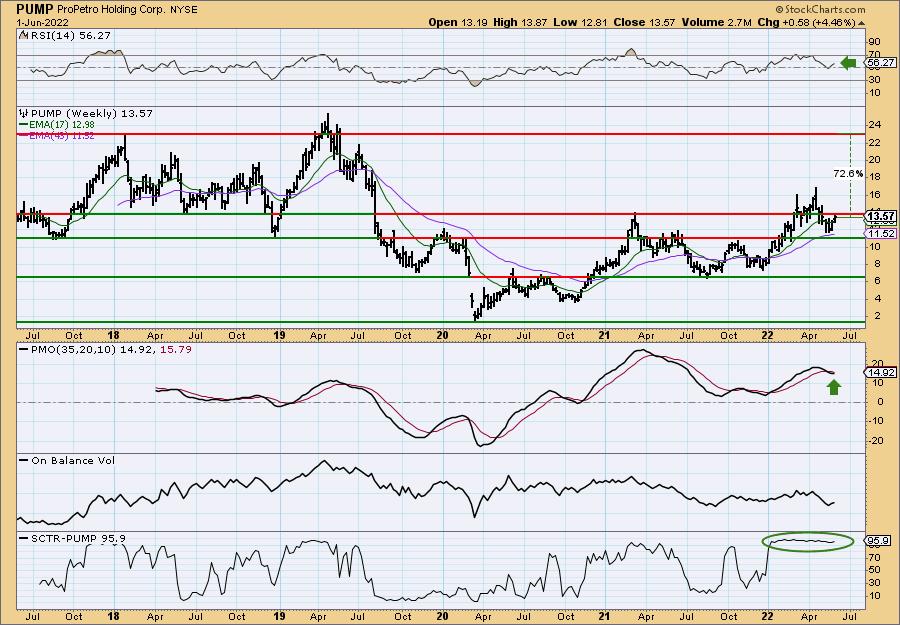
Task: Click the 13.57 price tag on right axis
Action: click(881, 216)
